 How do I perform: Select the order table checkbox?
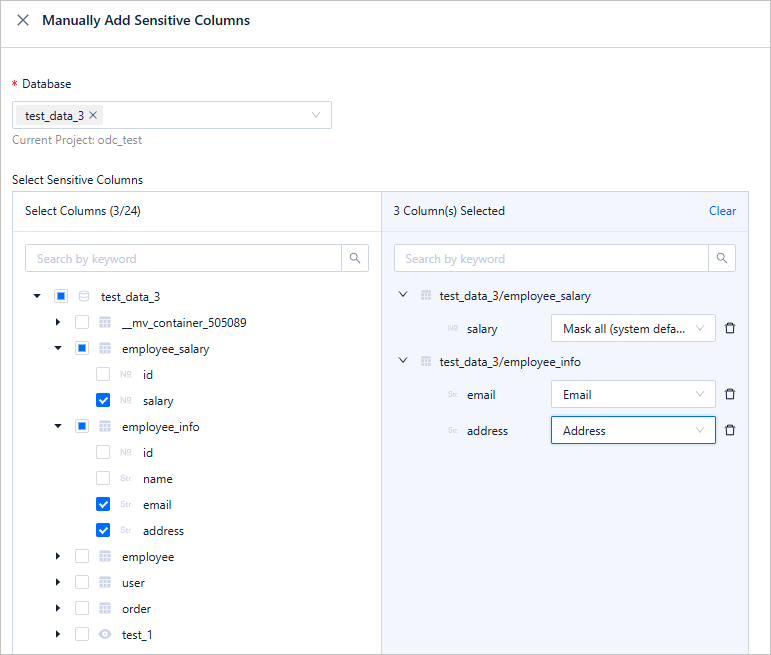pos(82,608)
